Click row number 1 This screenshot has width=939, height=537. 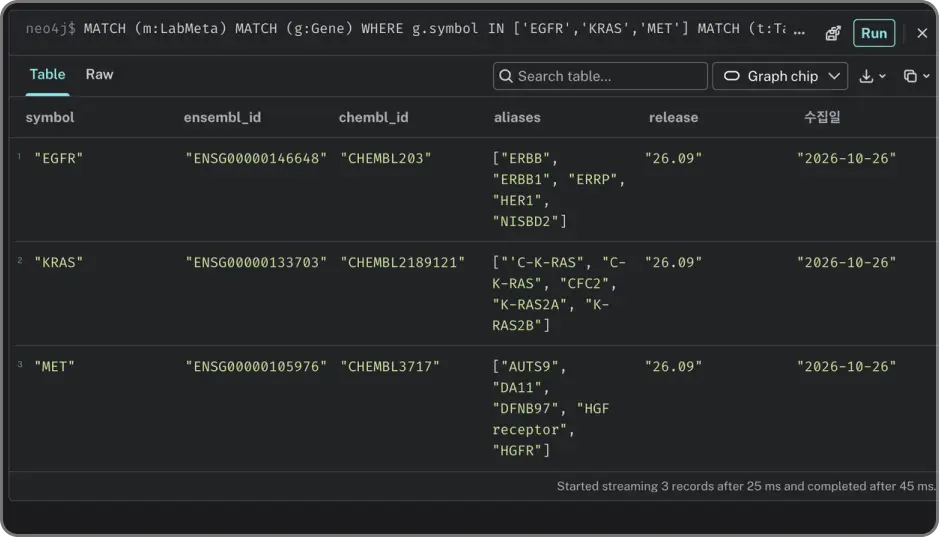(x=19, y=156)
